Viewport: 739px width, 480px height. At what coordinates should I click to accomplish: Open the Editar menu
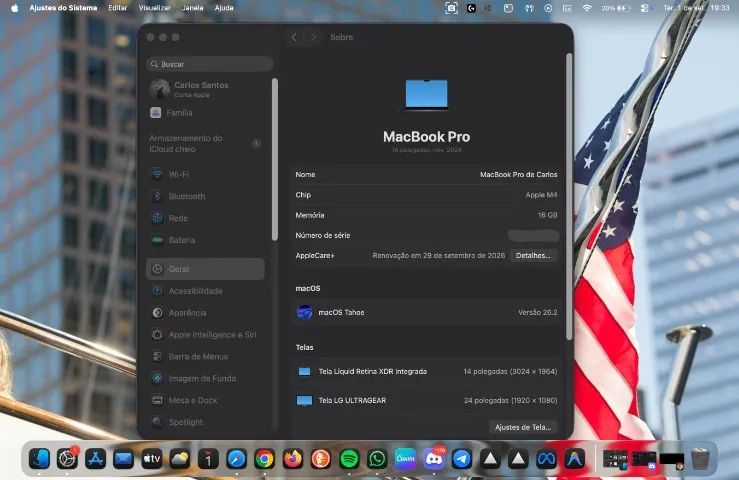coord(117,8)
